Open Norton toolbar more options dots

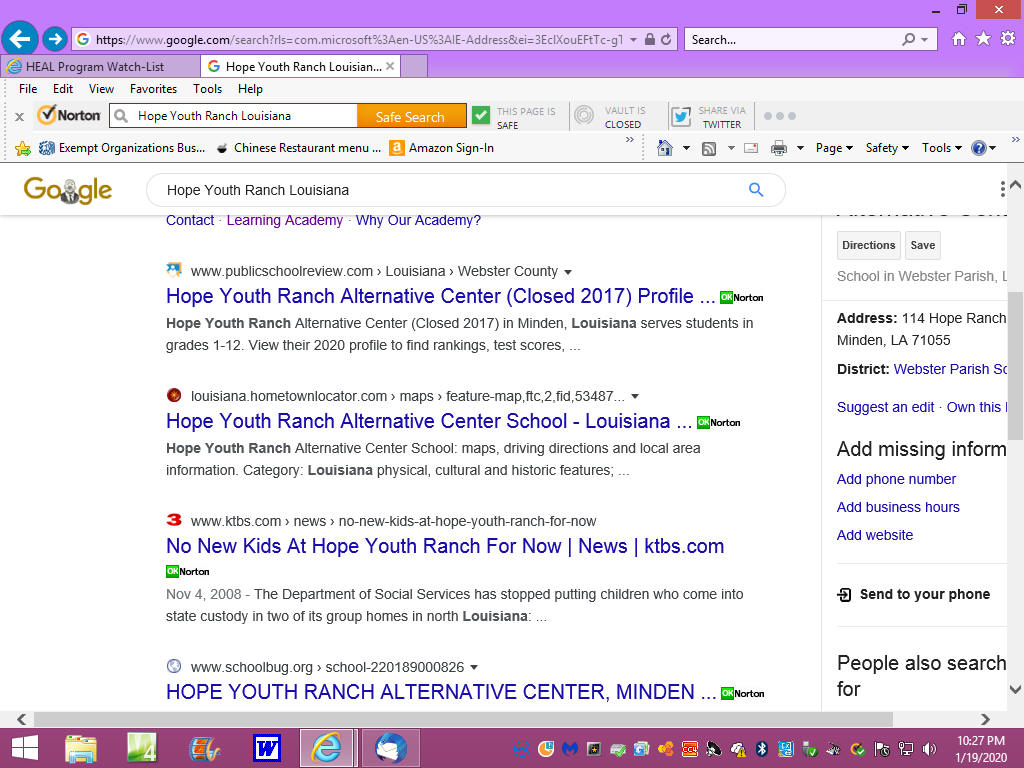click(780, 116)
